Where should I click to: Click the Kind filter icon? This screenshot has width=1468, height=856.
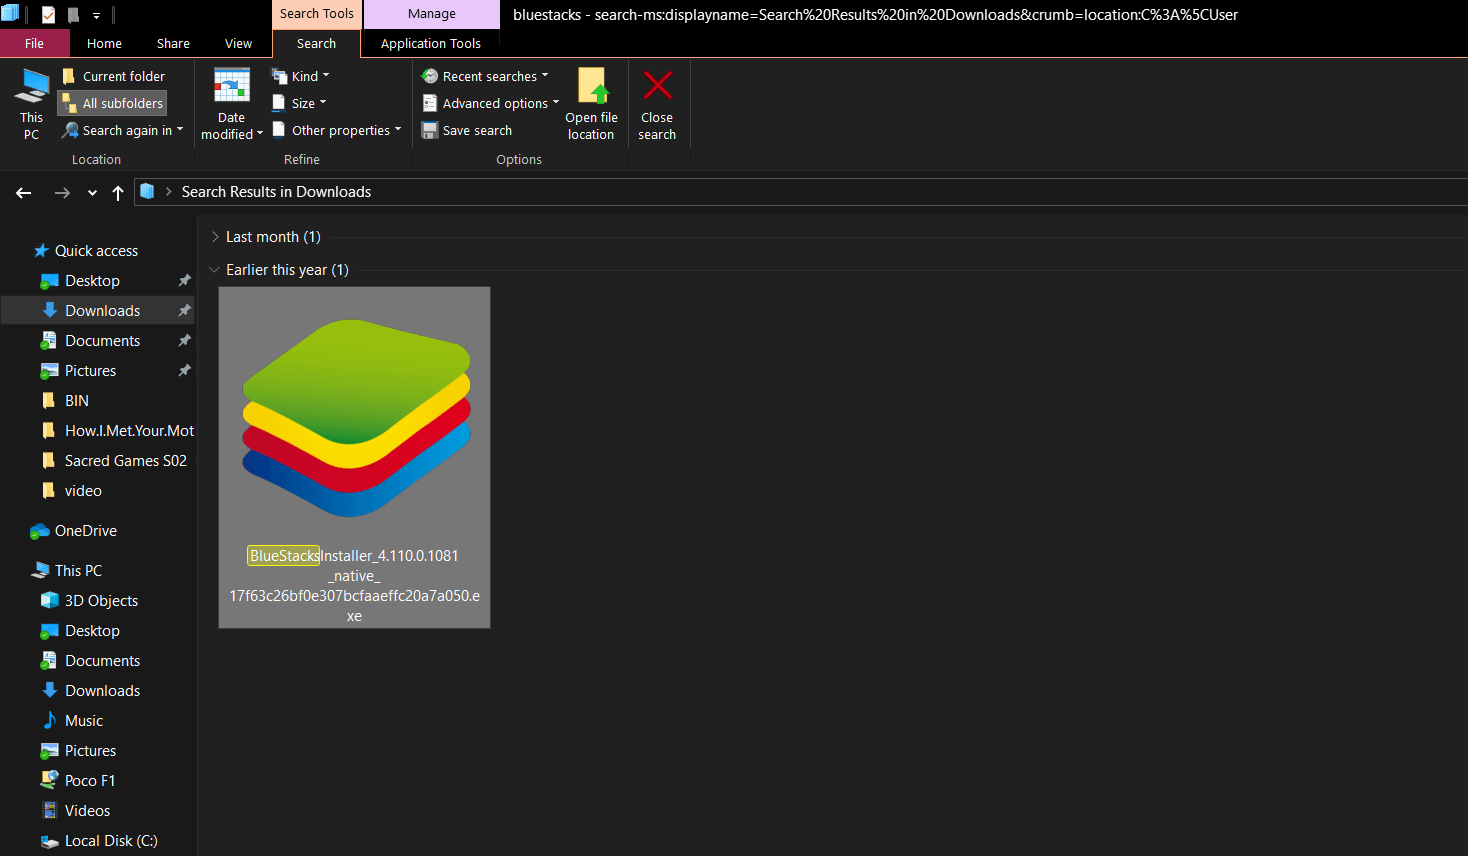click(279, 76)
